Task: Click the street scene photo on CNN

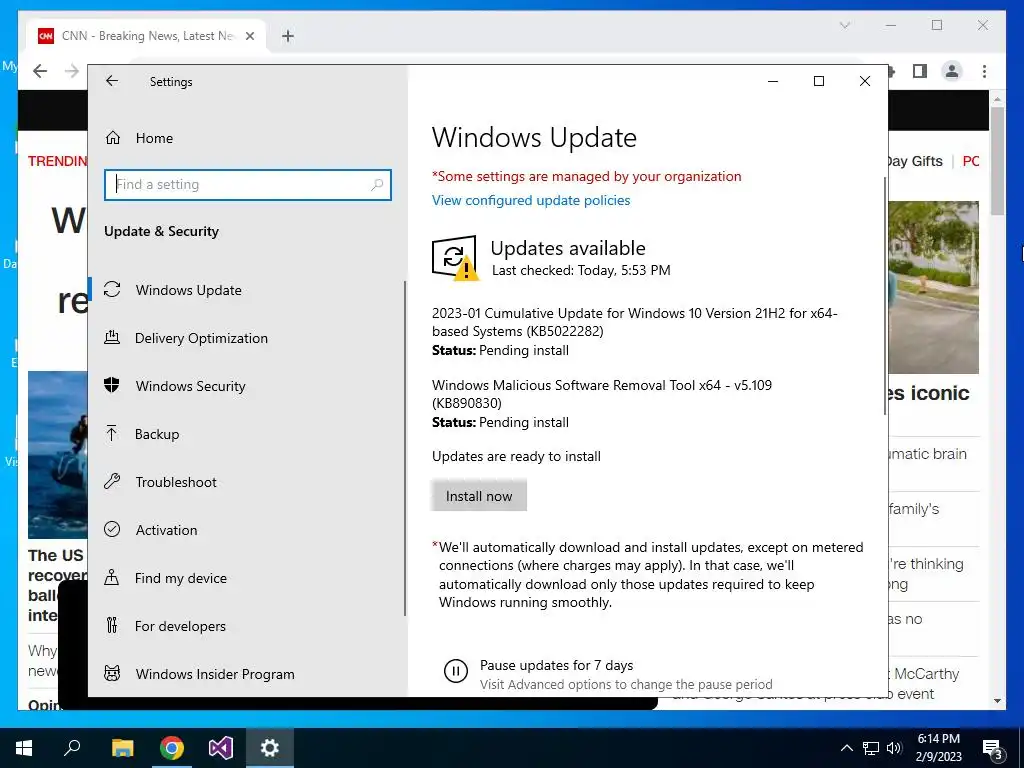Action: (933, 287)
